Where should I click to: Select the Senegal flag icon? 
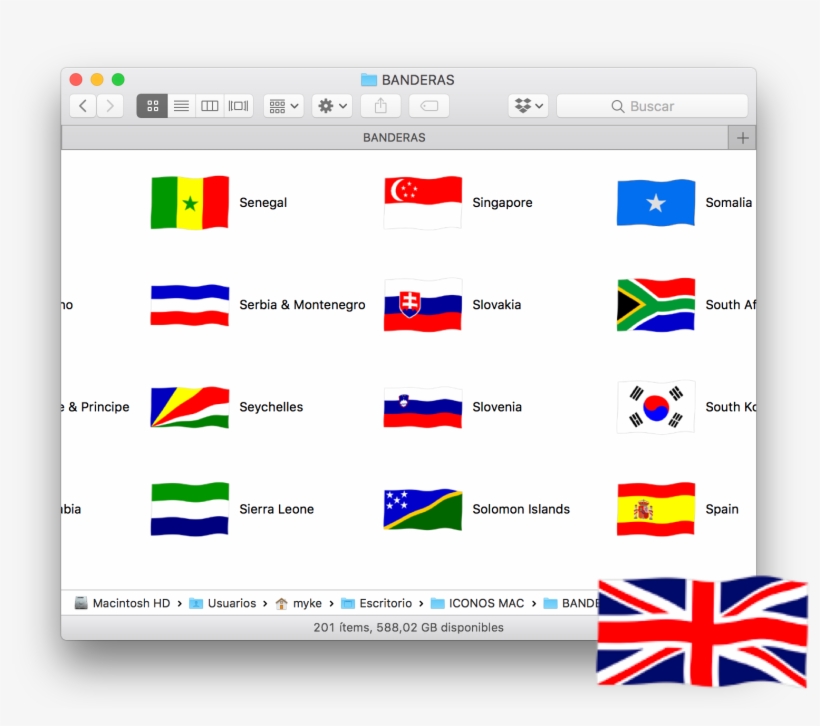(x=190, y=202)
